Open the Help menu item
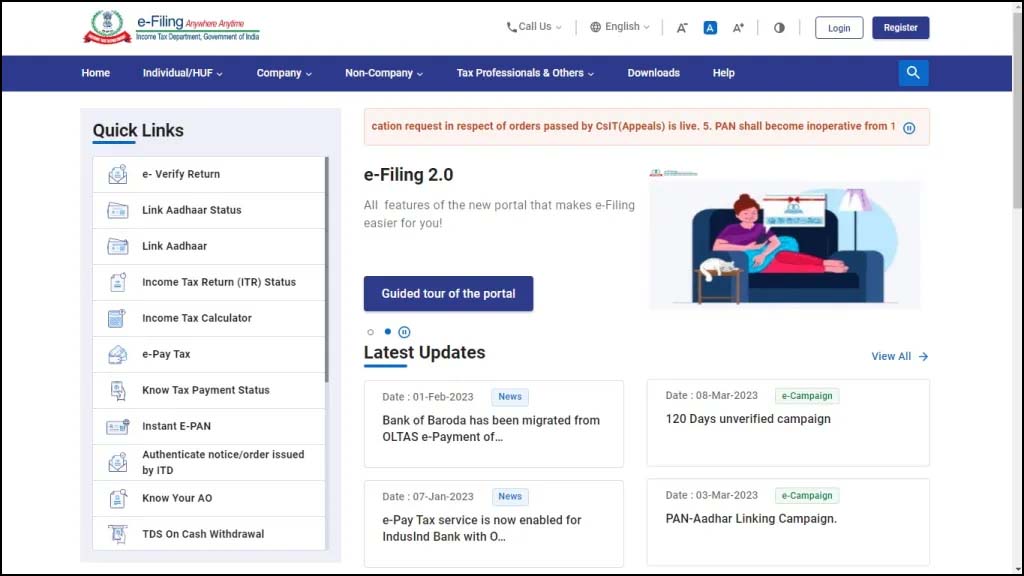Image resolution: width=1024 pixels, height=576 pixels. [x=724, y=73]
